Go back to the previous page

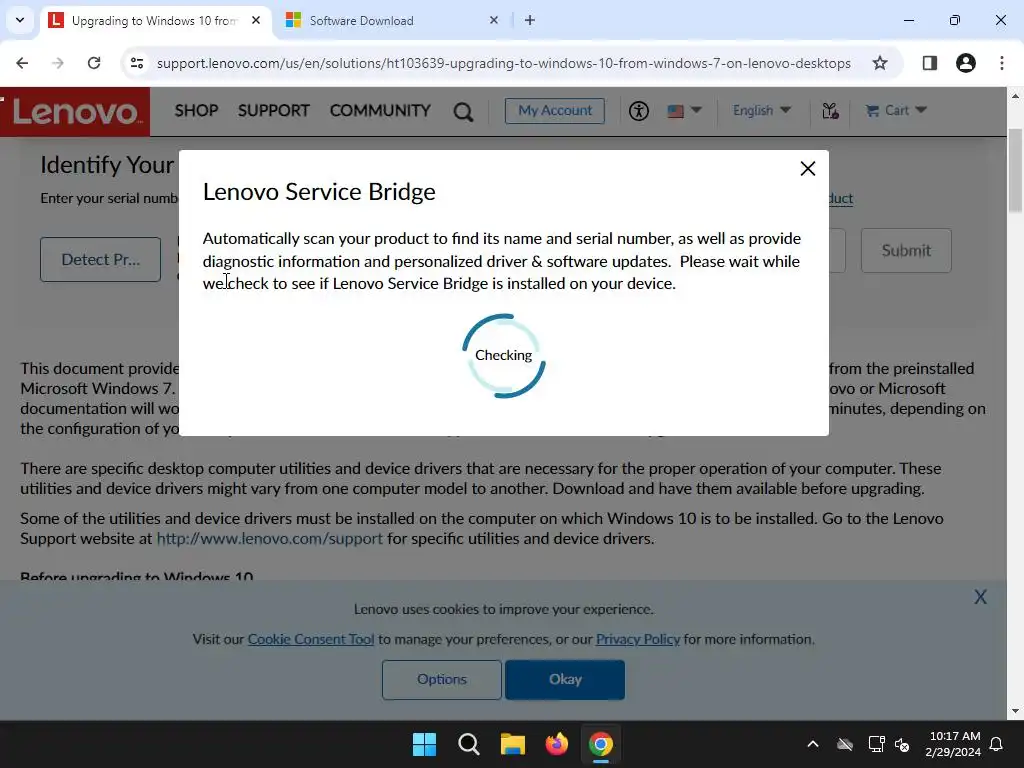22,63
